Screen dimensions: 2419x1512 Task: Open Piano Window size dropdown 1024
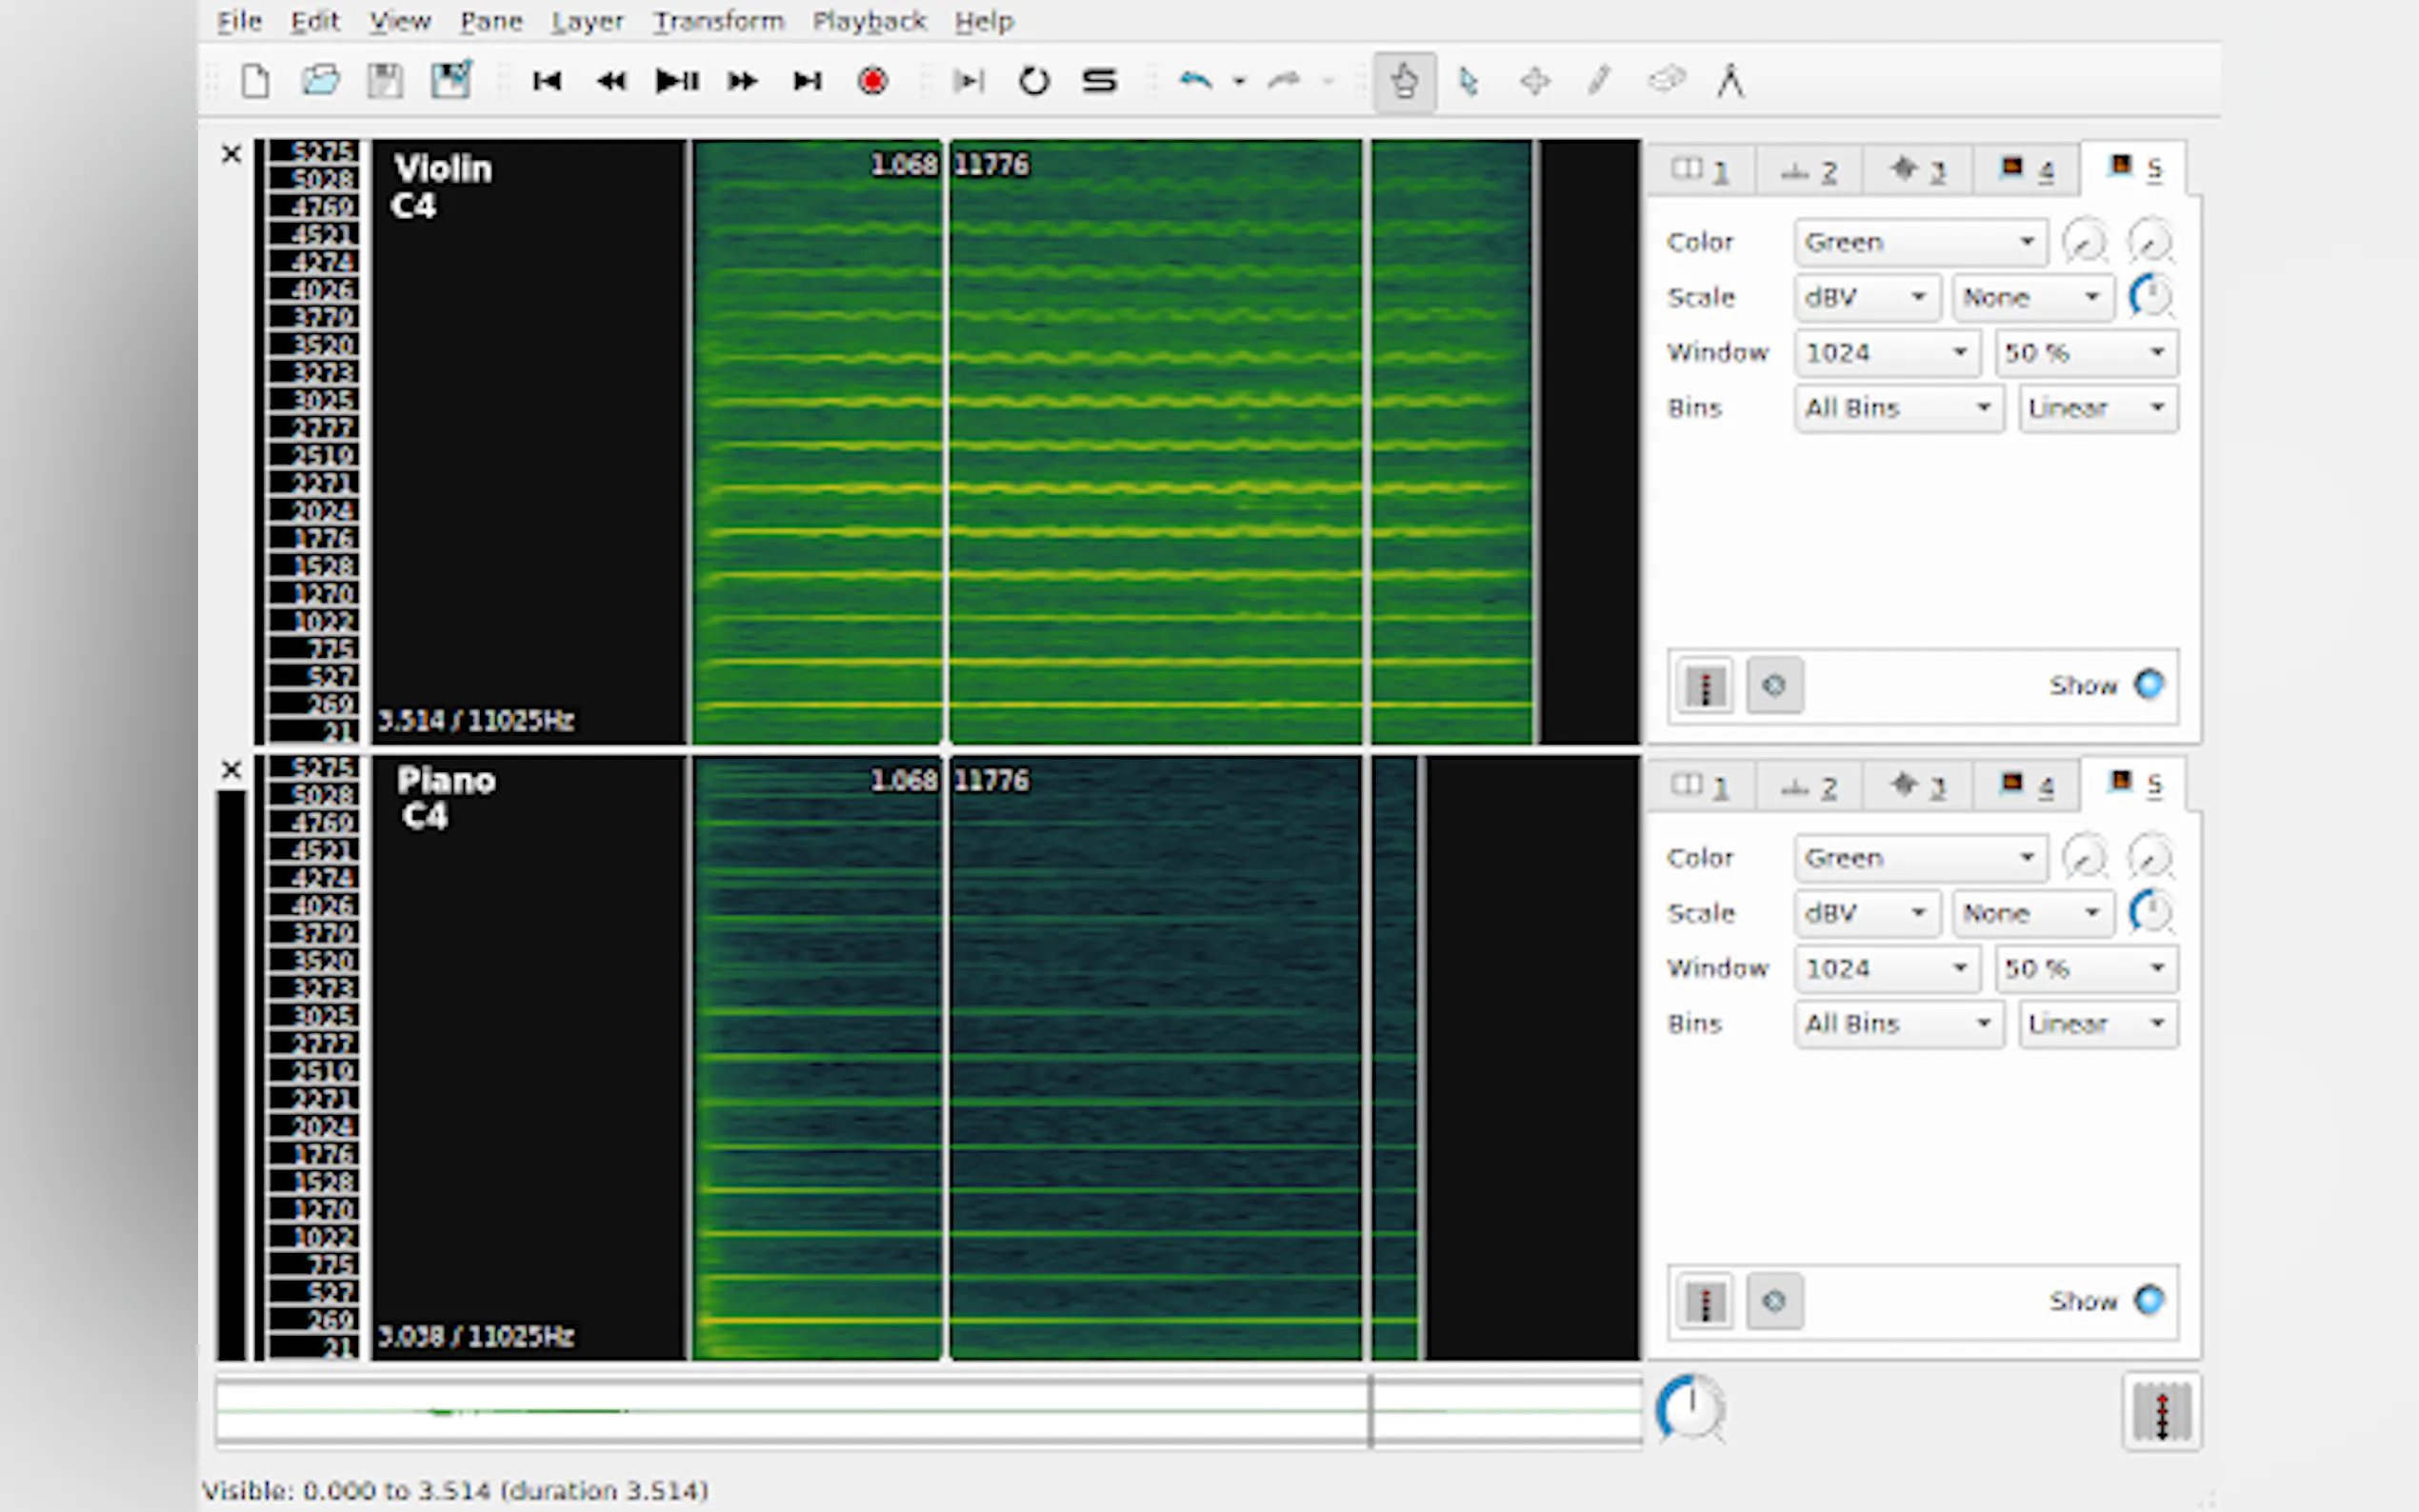(1887, 968)
